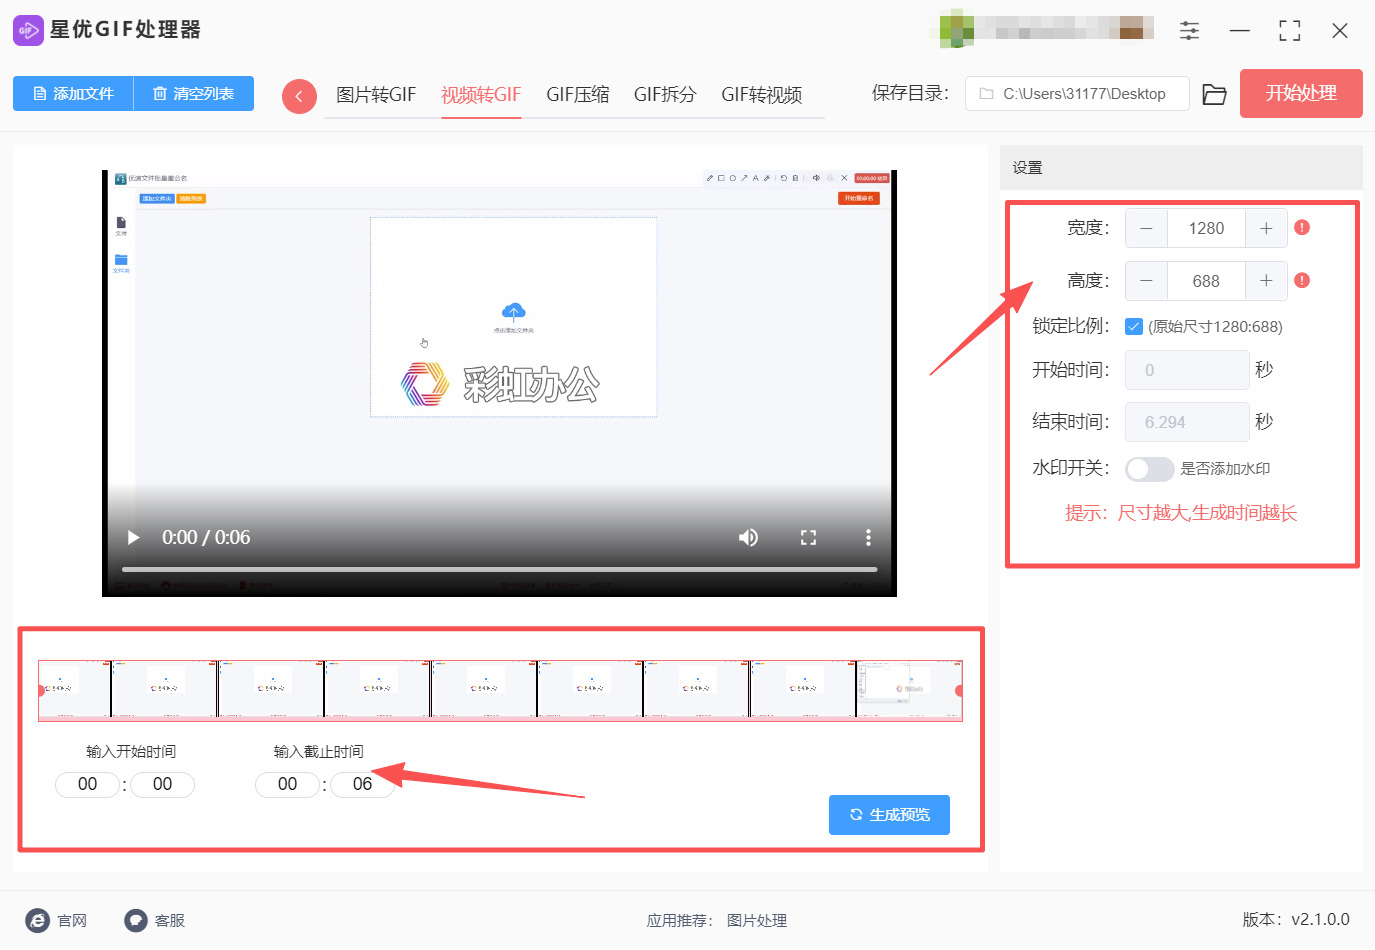Click the back arrow circle button
Viewport: 1375px width, 950px height.
[299, 96]
